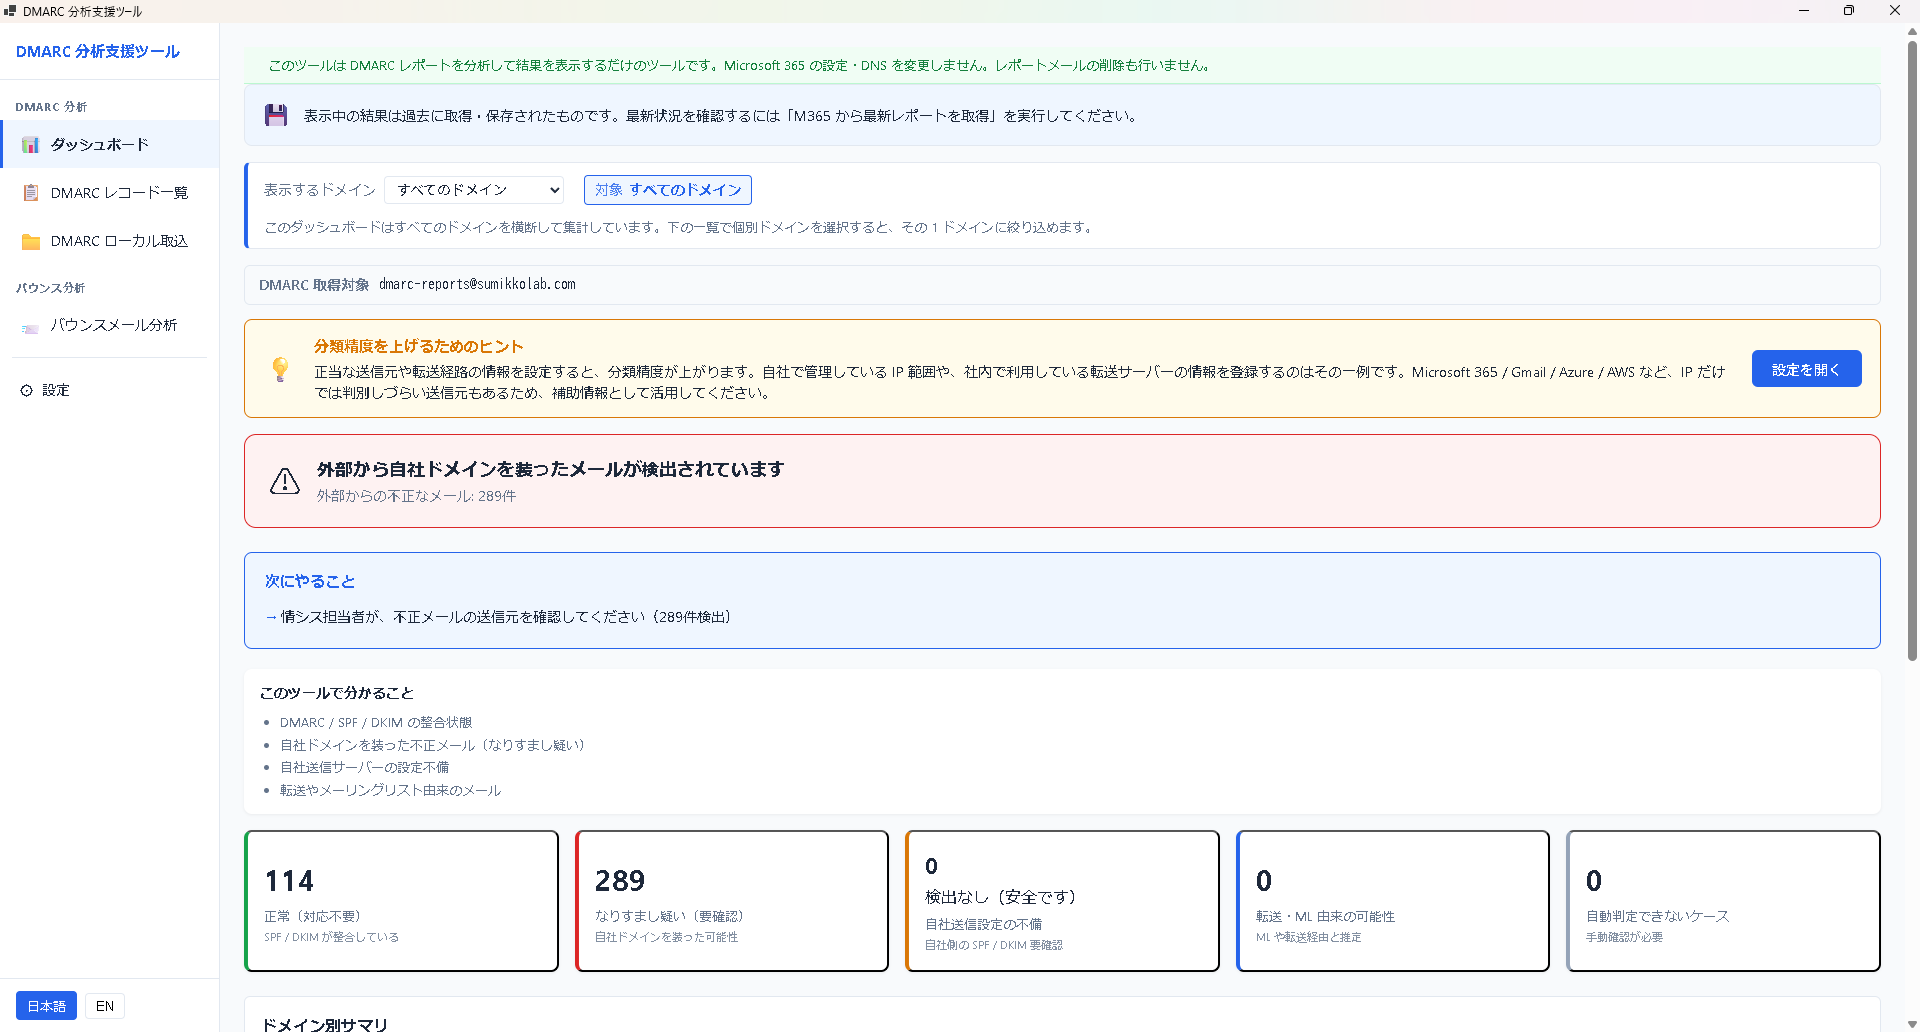Click the 次にやること heading
Image resolution: width=1920 pixels, height=1032 pixels.
[x=310, y=581]
